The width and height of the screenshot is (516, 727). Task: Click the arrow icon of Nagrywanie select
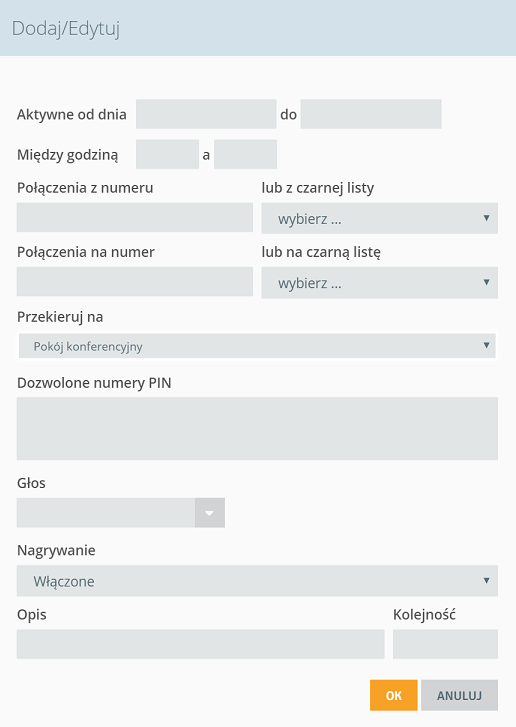point(486,580)
